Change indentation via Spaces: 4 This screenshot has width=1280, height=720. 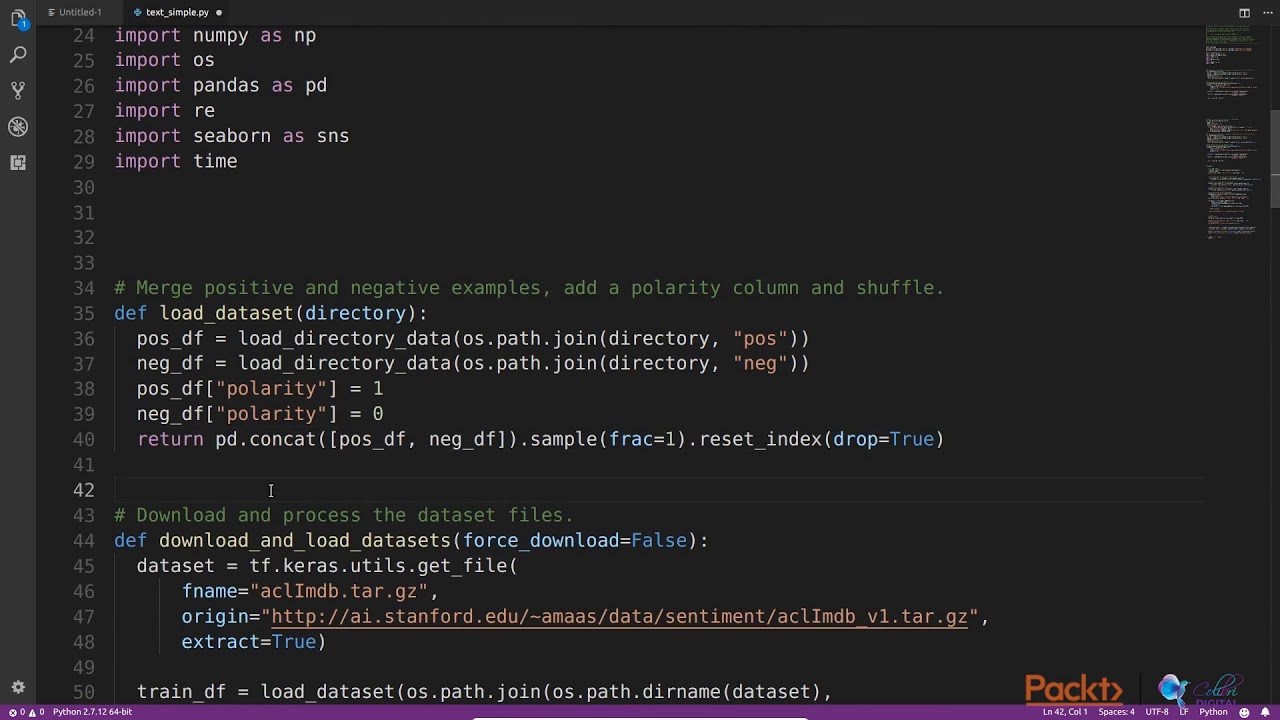1116,712
